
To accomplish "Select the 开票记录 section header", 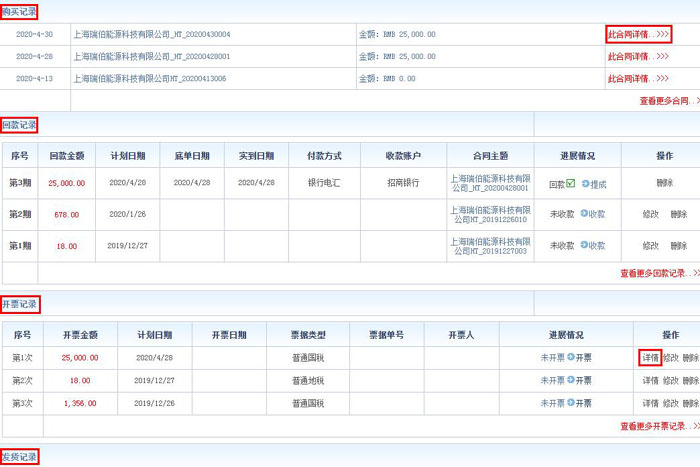I will click(19, 303).
